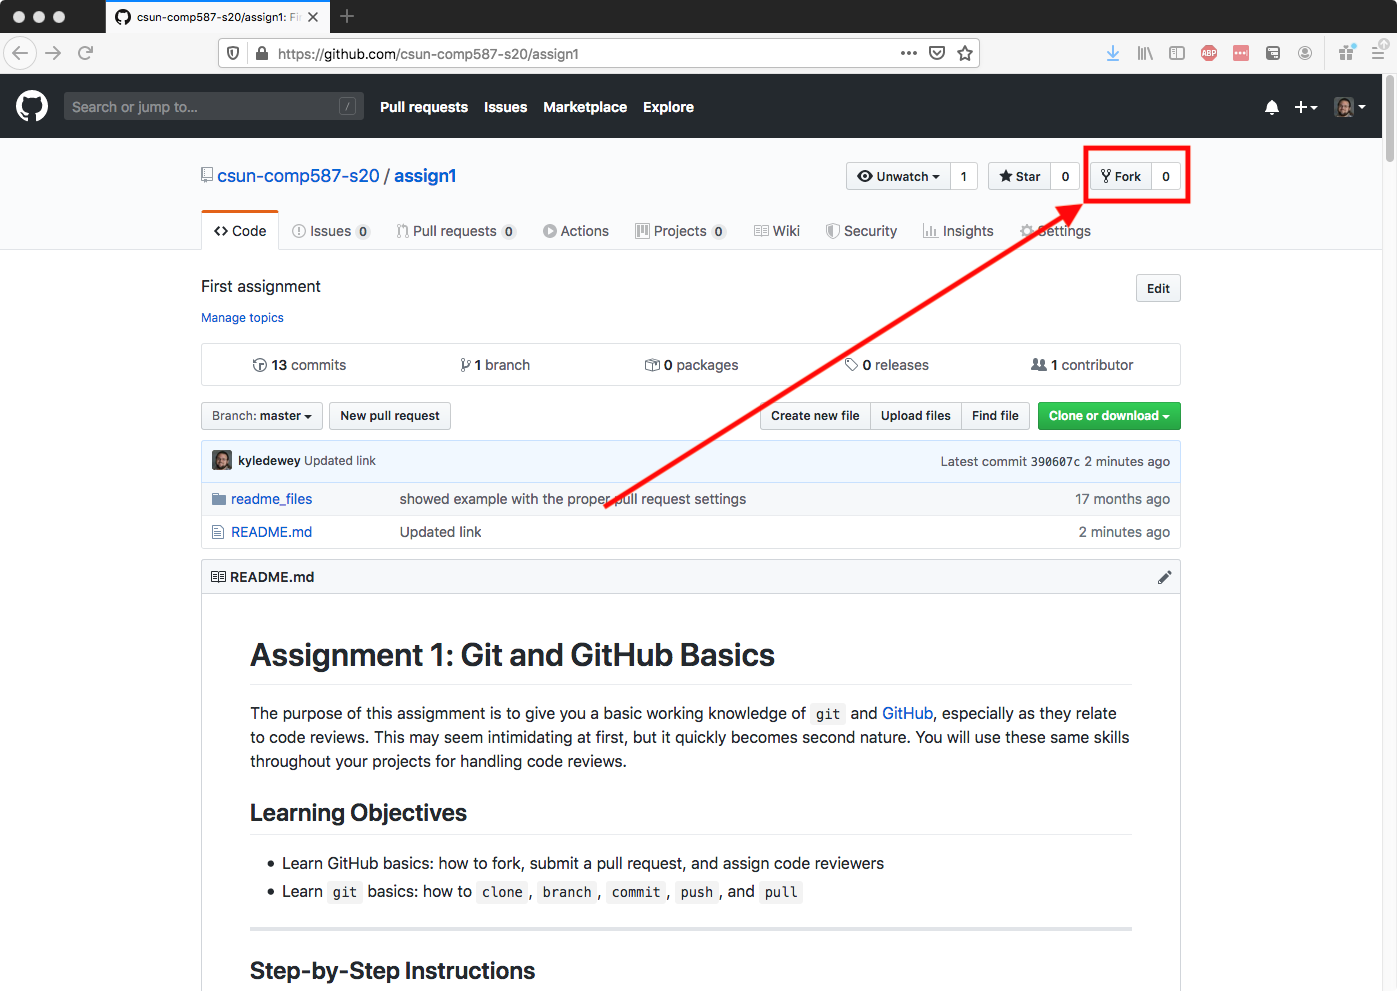Image resolution: width=1397 pixels, height=991 pixels.
Task: Open the readme_files folder
Action: click(x=271, y=499)
